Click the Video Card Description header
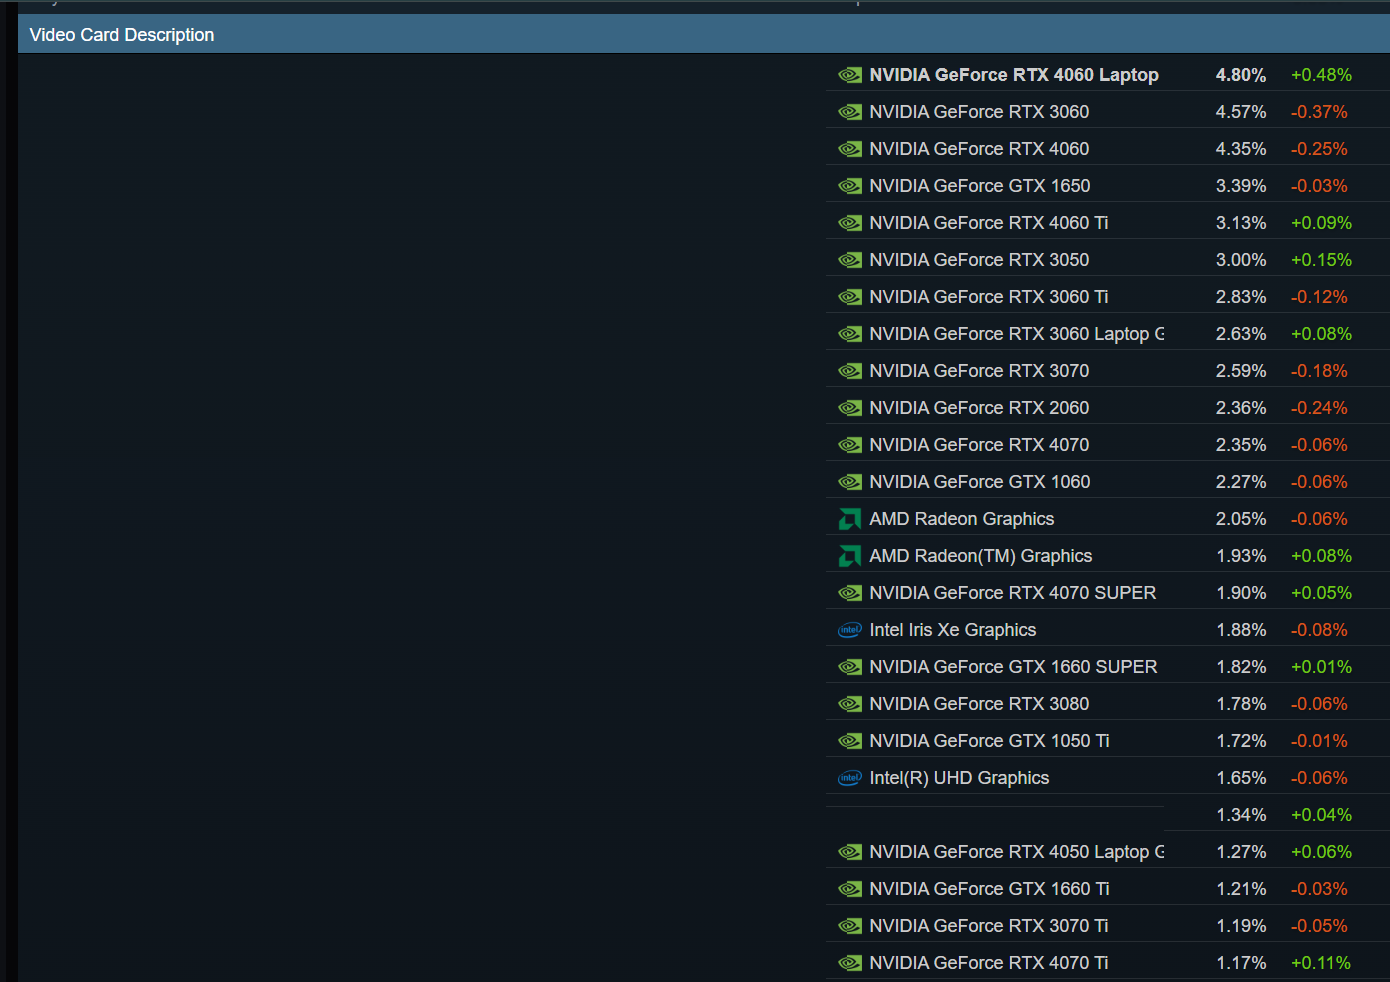The height and width of the screenshot is (982, 1390). click(x=703, y=34)
